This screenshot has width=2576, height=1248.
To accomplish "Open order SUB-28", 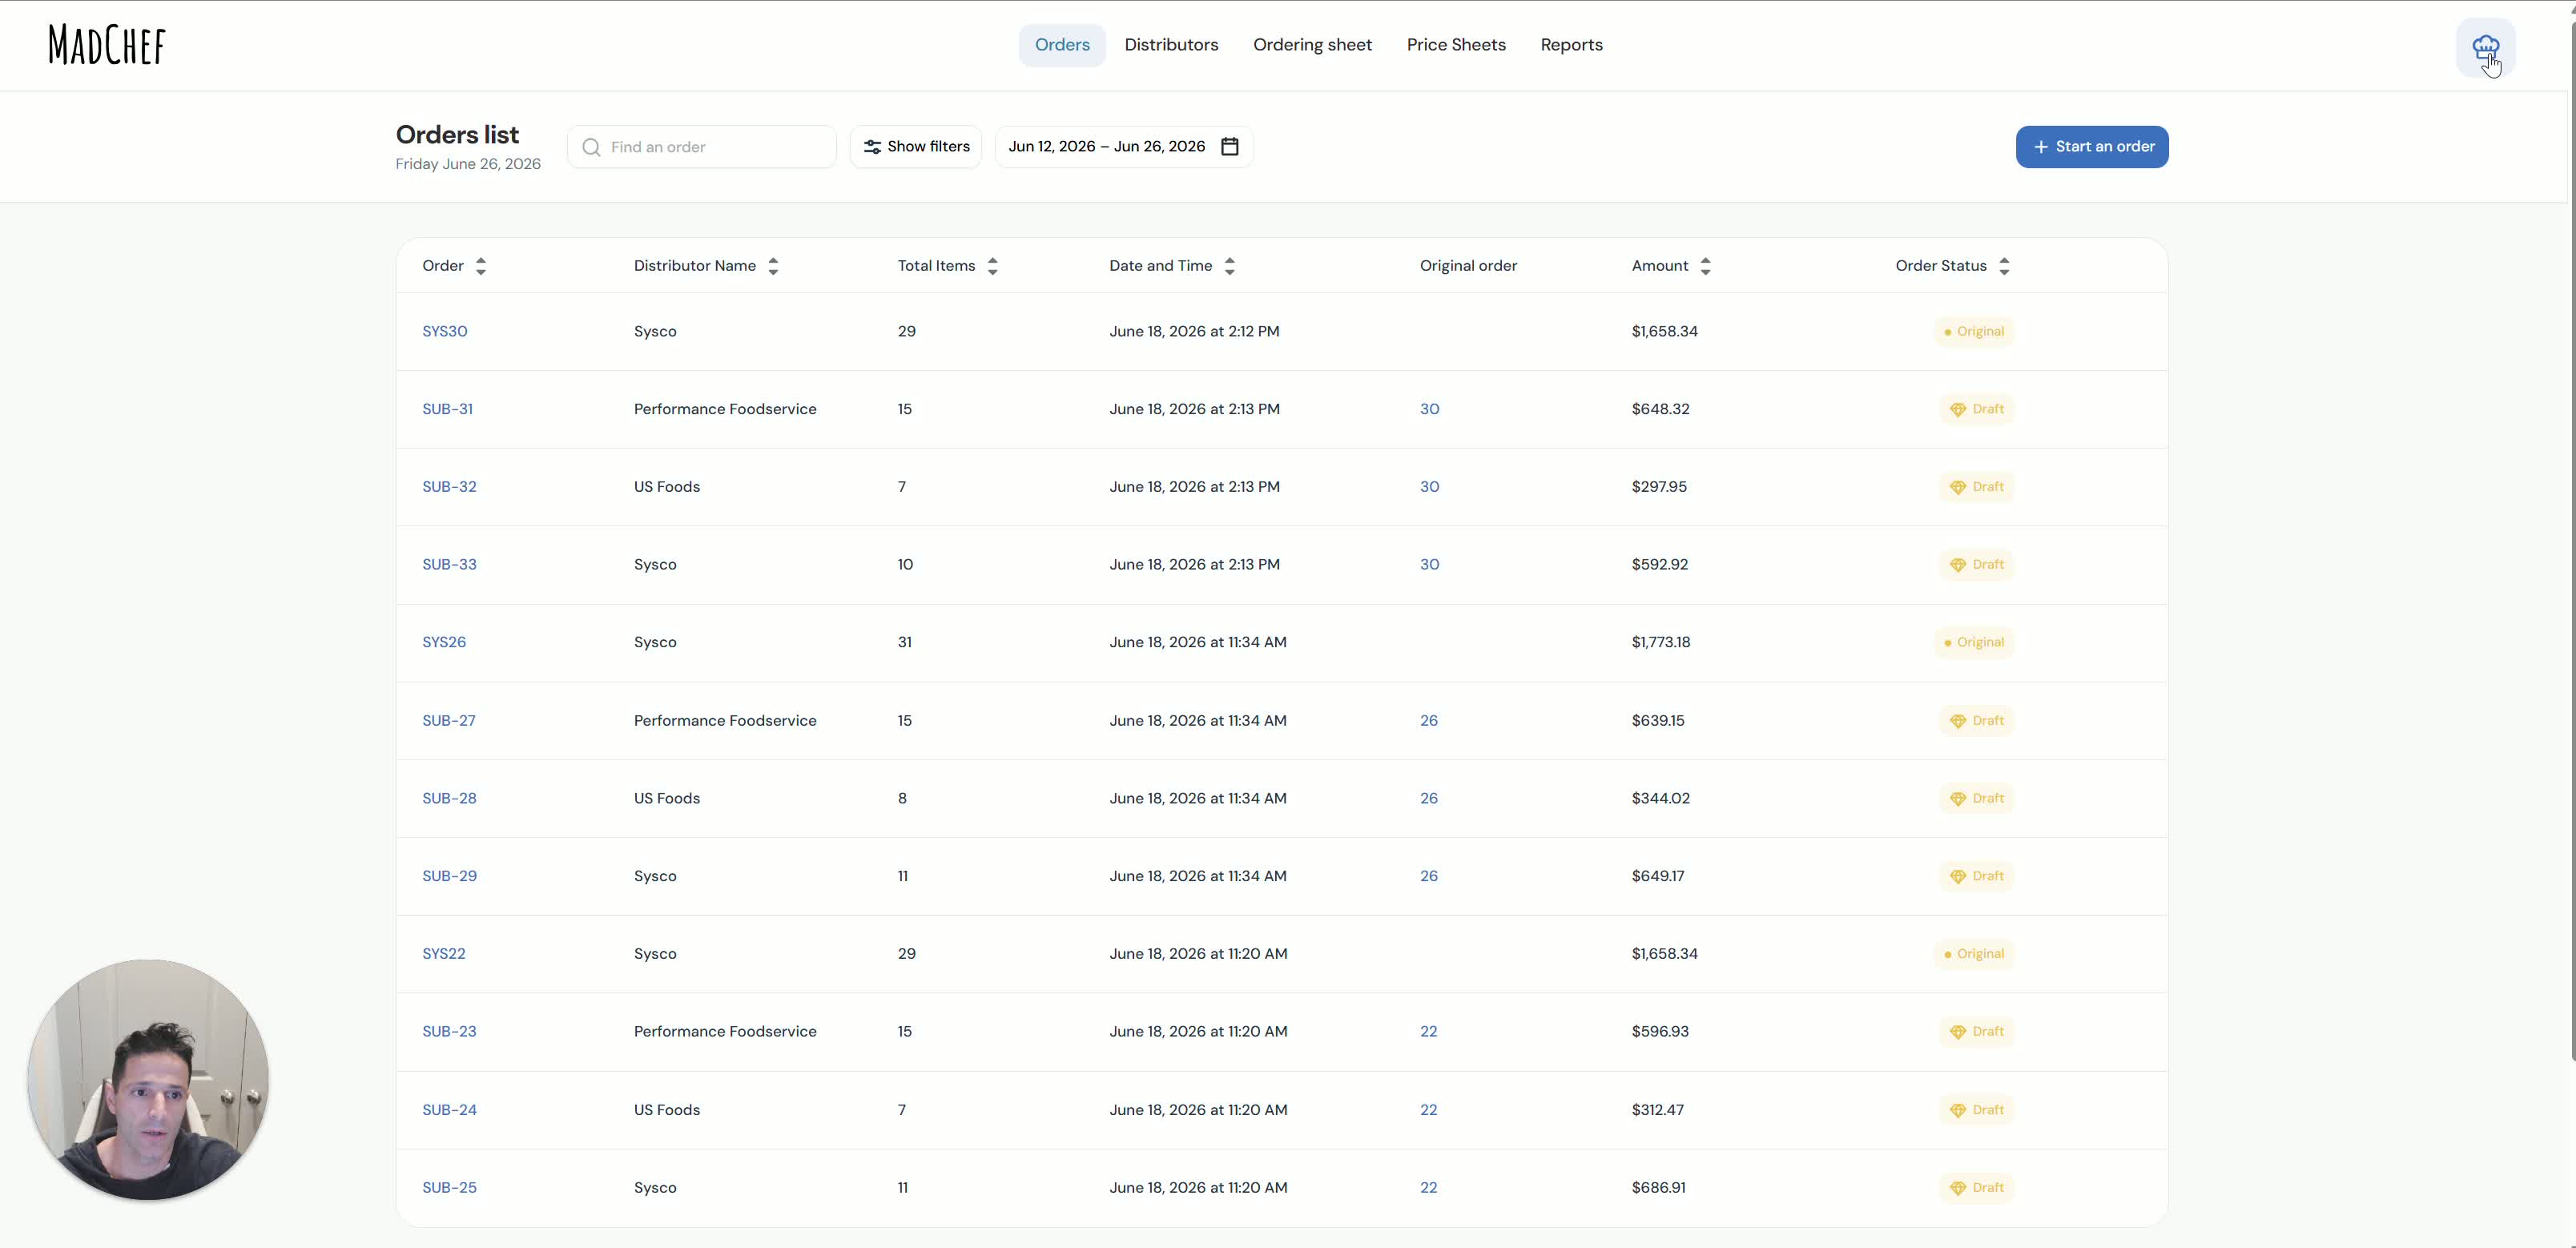I will tap(449, 800).
